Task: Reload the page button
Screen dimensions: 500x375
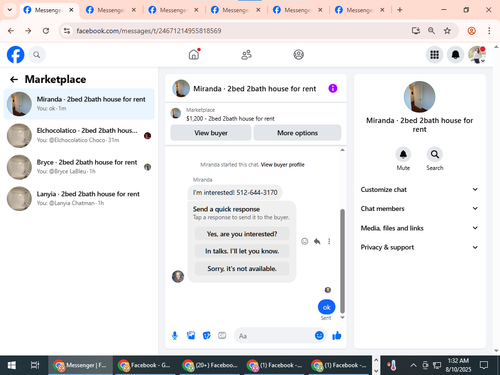Action: [x=46, y=31]
